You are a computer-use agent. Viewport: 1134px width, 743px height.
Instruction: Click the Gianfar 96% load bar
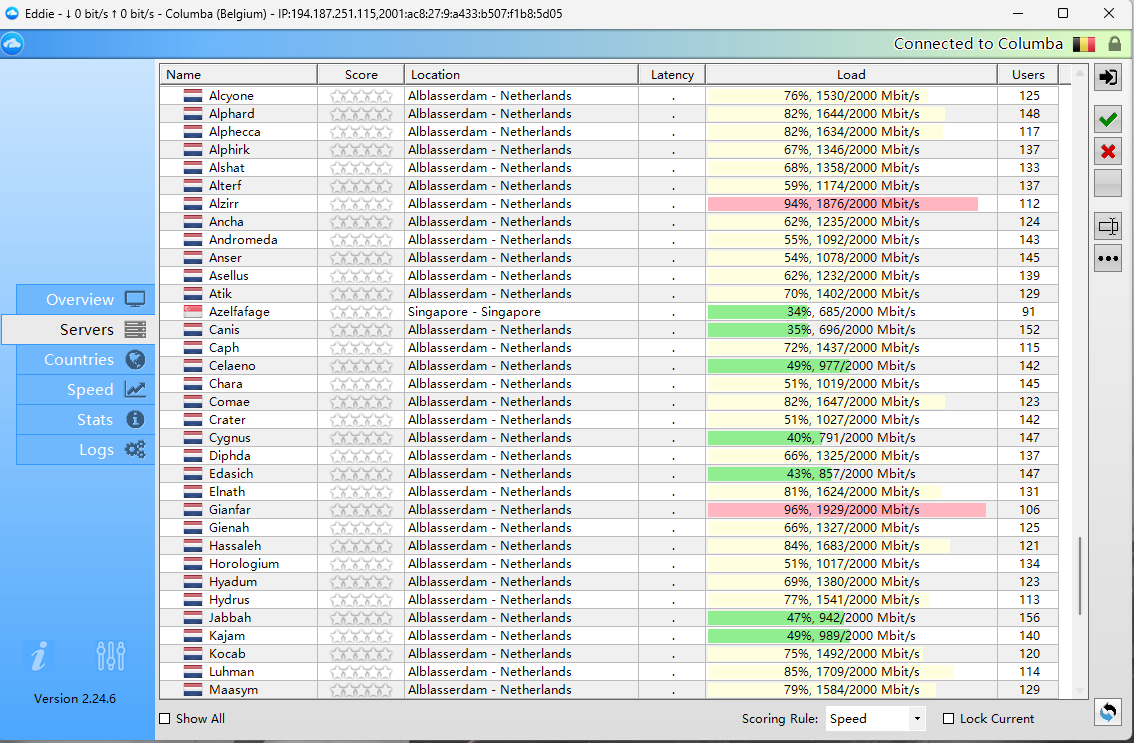point(846,510)
